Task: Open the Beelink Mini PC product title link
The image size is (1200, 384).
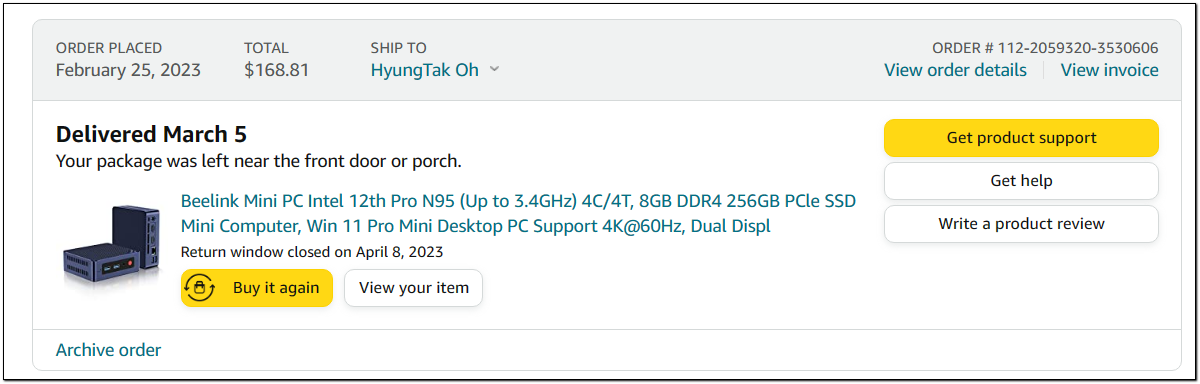Action: pyautogui.click(x=518, y=214)
